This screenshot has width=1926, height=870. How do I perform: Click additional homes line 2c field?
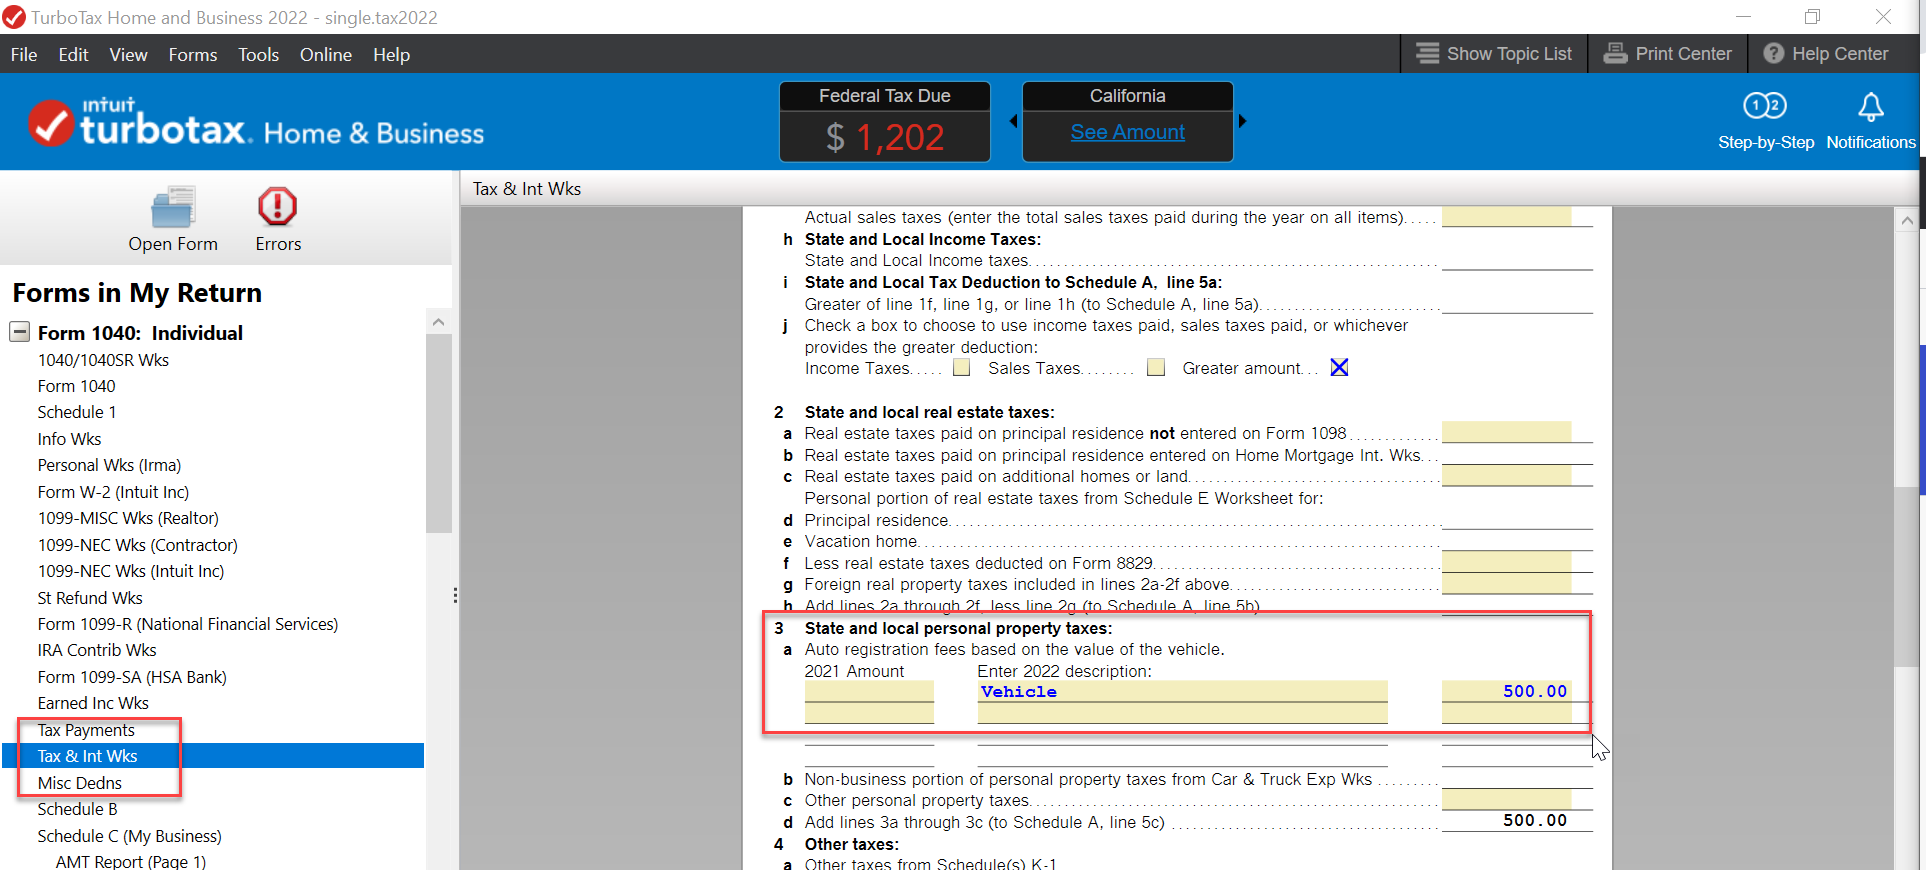click(x=1506, y=476)
